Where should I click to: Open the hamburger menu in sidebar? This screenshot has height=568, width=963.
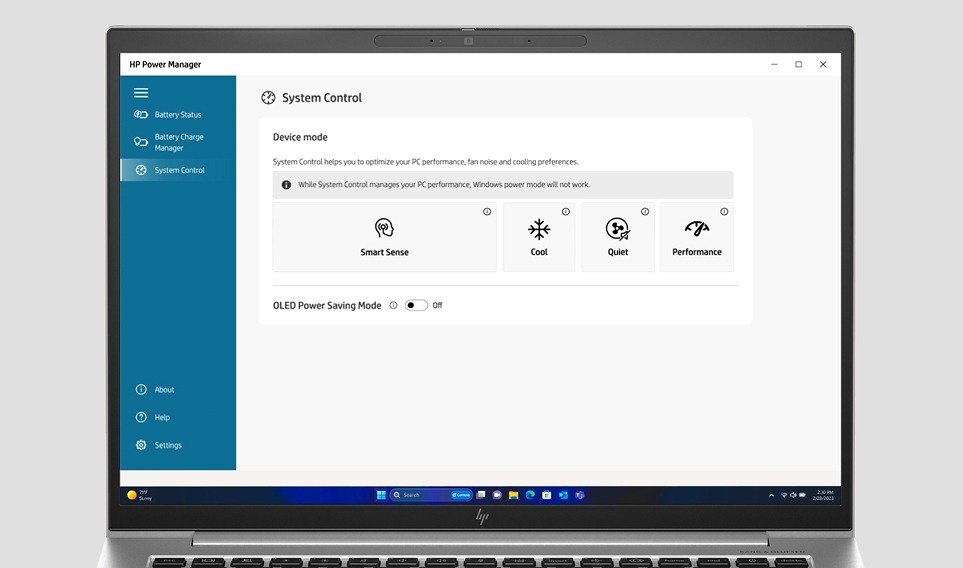click(x=141, y=93)
